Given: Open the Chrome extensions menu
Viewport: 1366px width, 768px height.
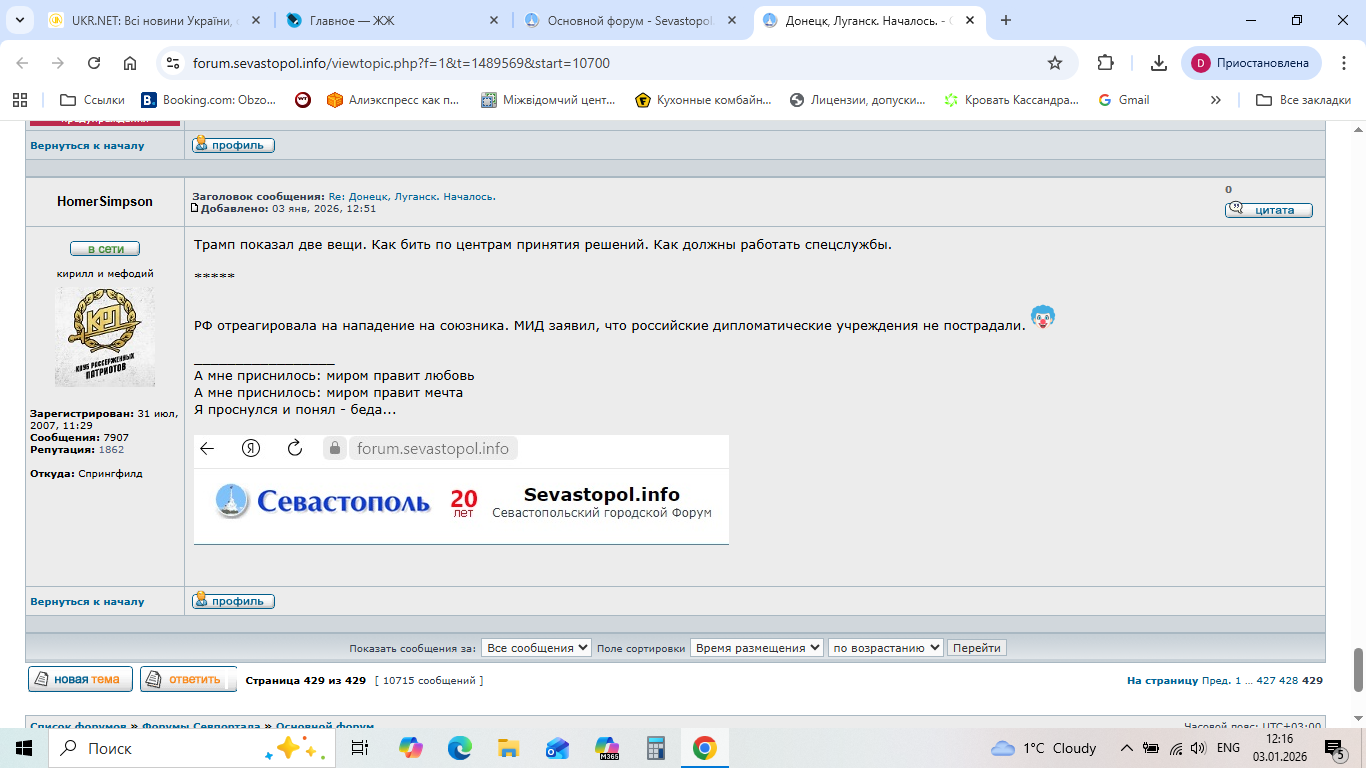Looking at the screenshot, I should (x=1105, y=63).
